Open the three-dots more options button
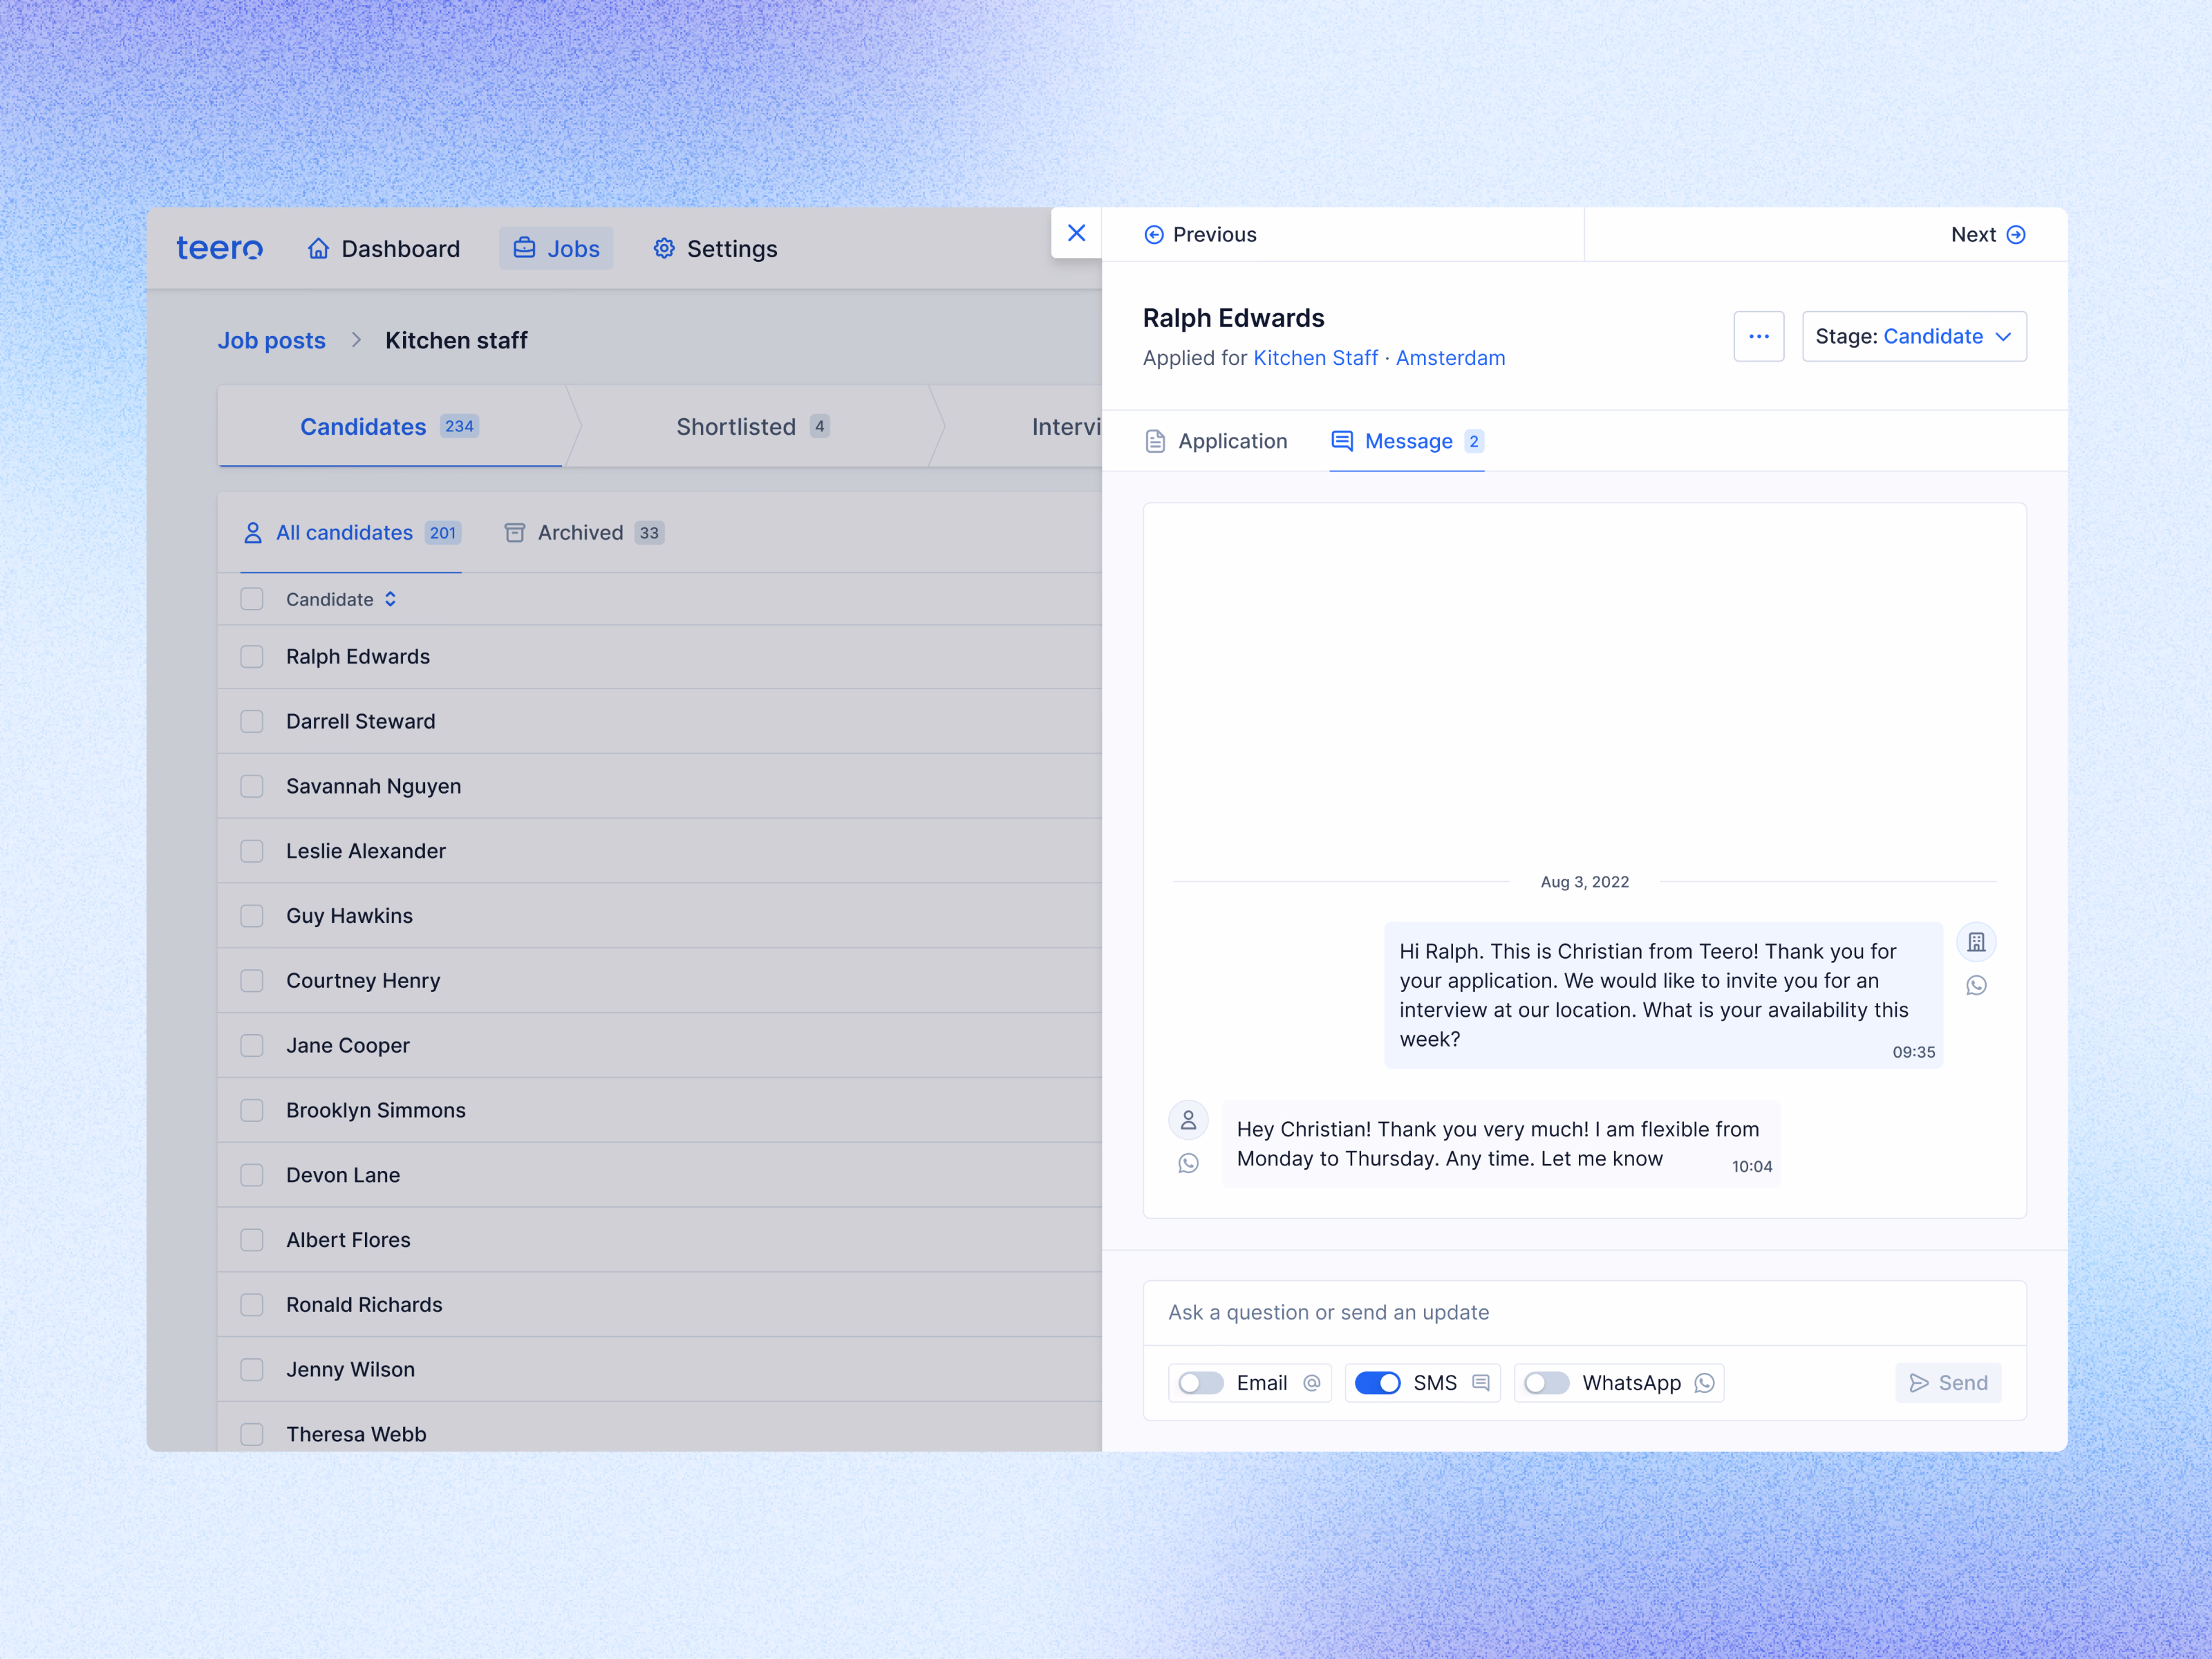Viewport: 2212px width, 1659px height. pyautogui.click(x=1758, y=336)
